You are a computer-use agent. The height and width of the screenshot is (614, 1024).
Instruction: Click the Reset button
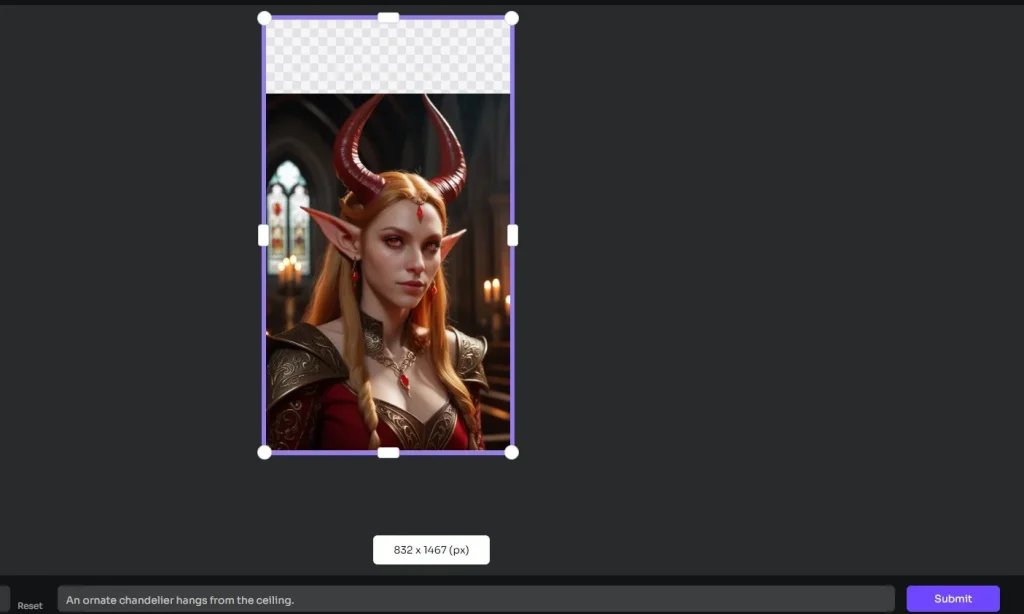click(x=29, y=605)
